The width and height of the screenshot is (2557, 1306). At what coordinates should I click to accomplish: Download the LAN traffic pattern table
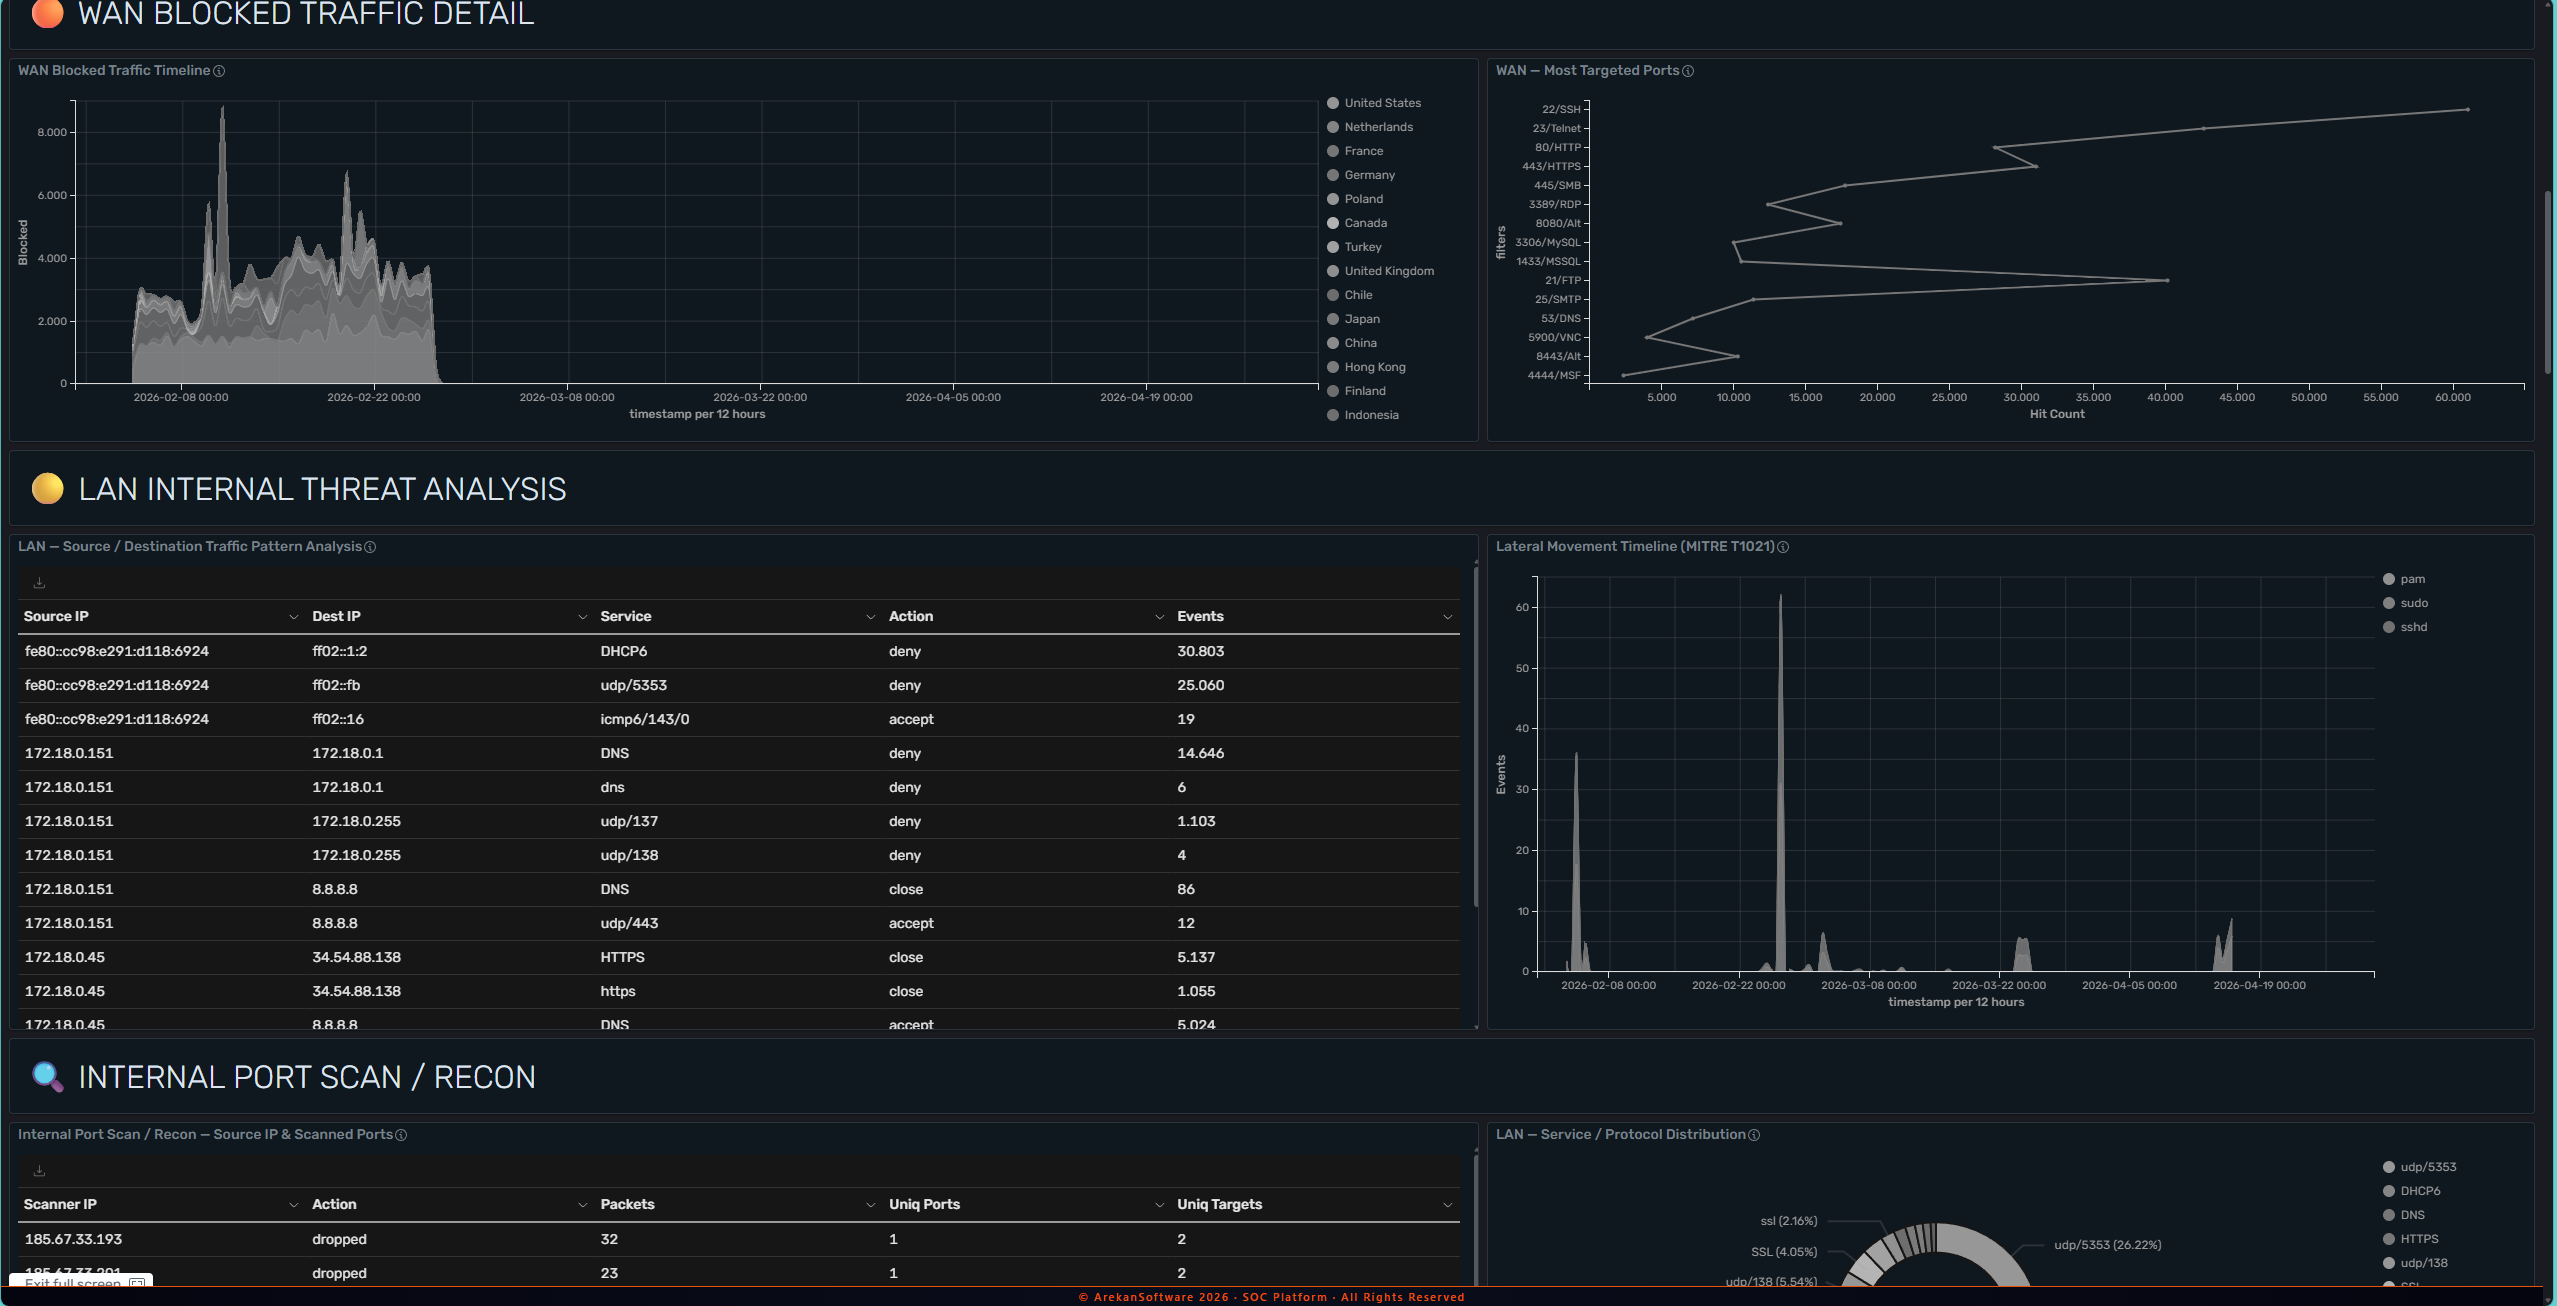tap(39, 583)
